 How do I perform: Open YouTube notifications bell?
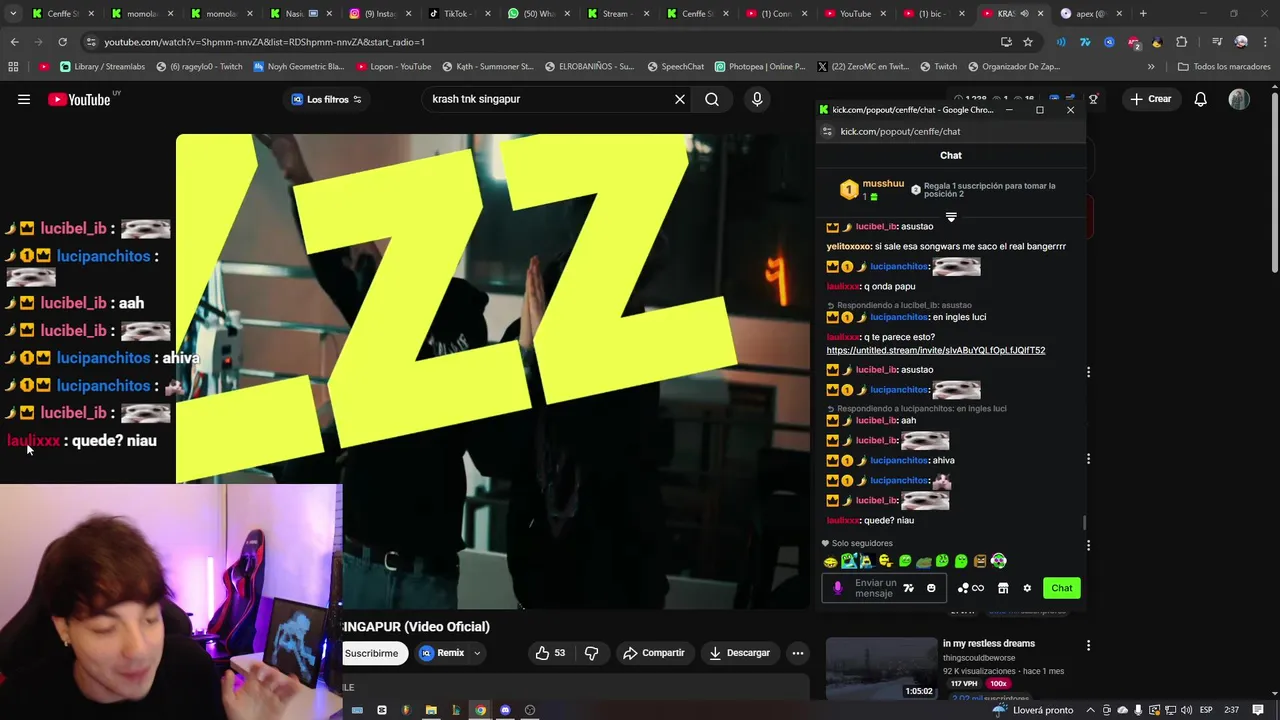click(x=1201, y=99)
